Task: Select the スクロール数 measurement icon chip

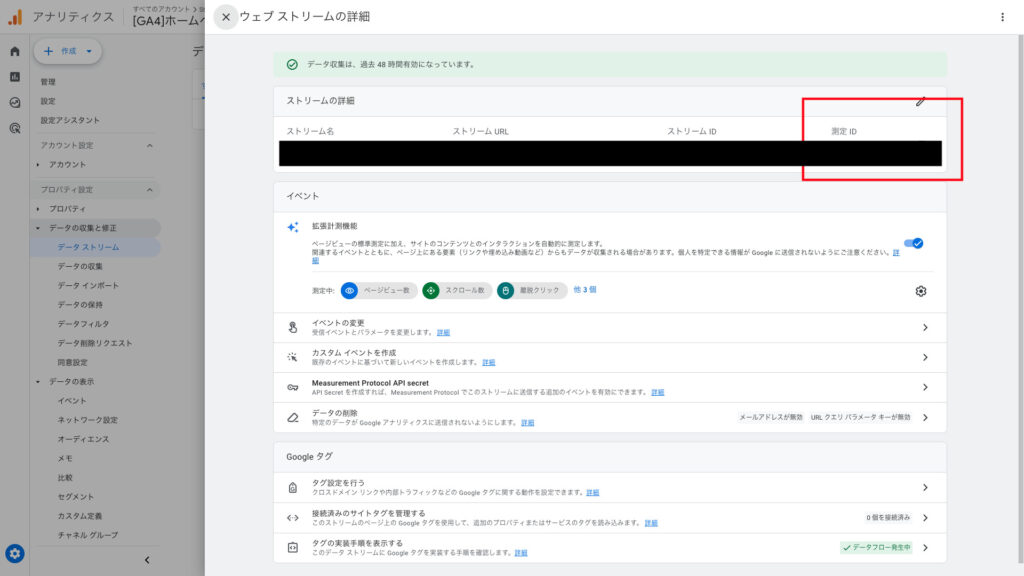Action: point(432,292)
